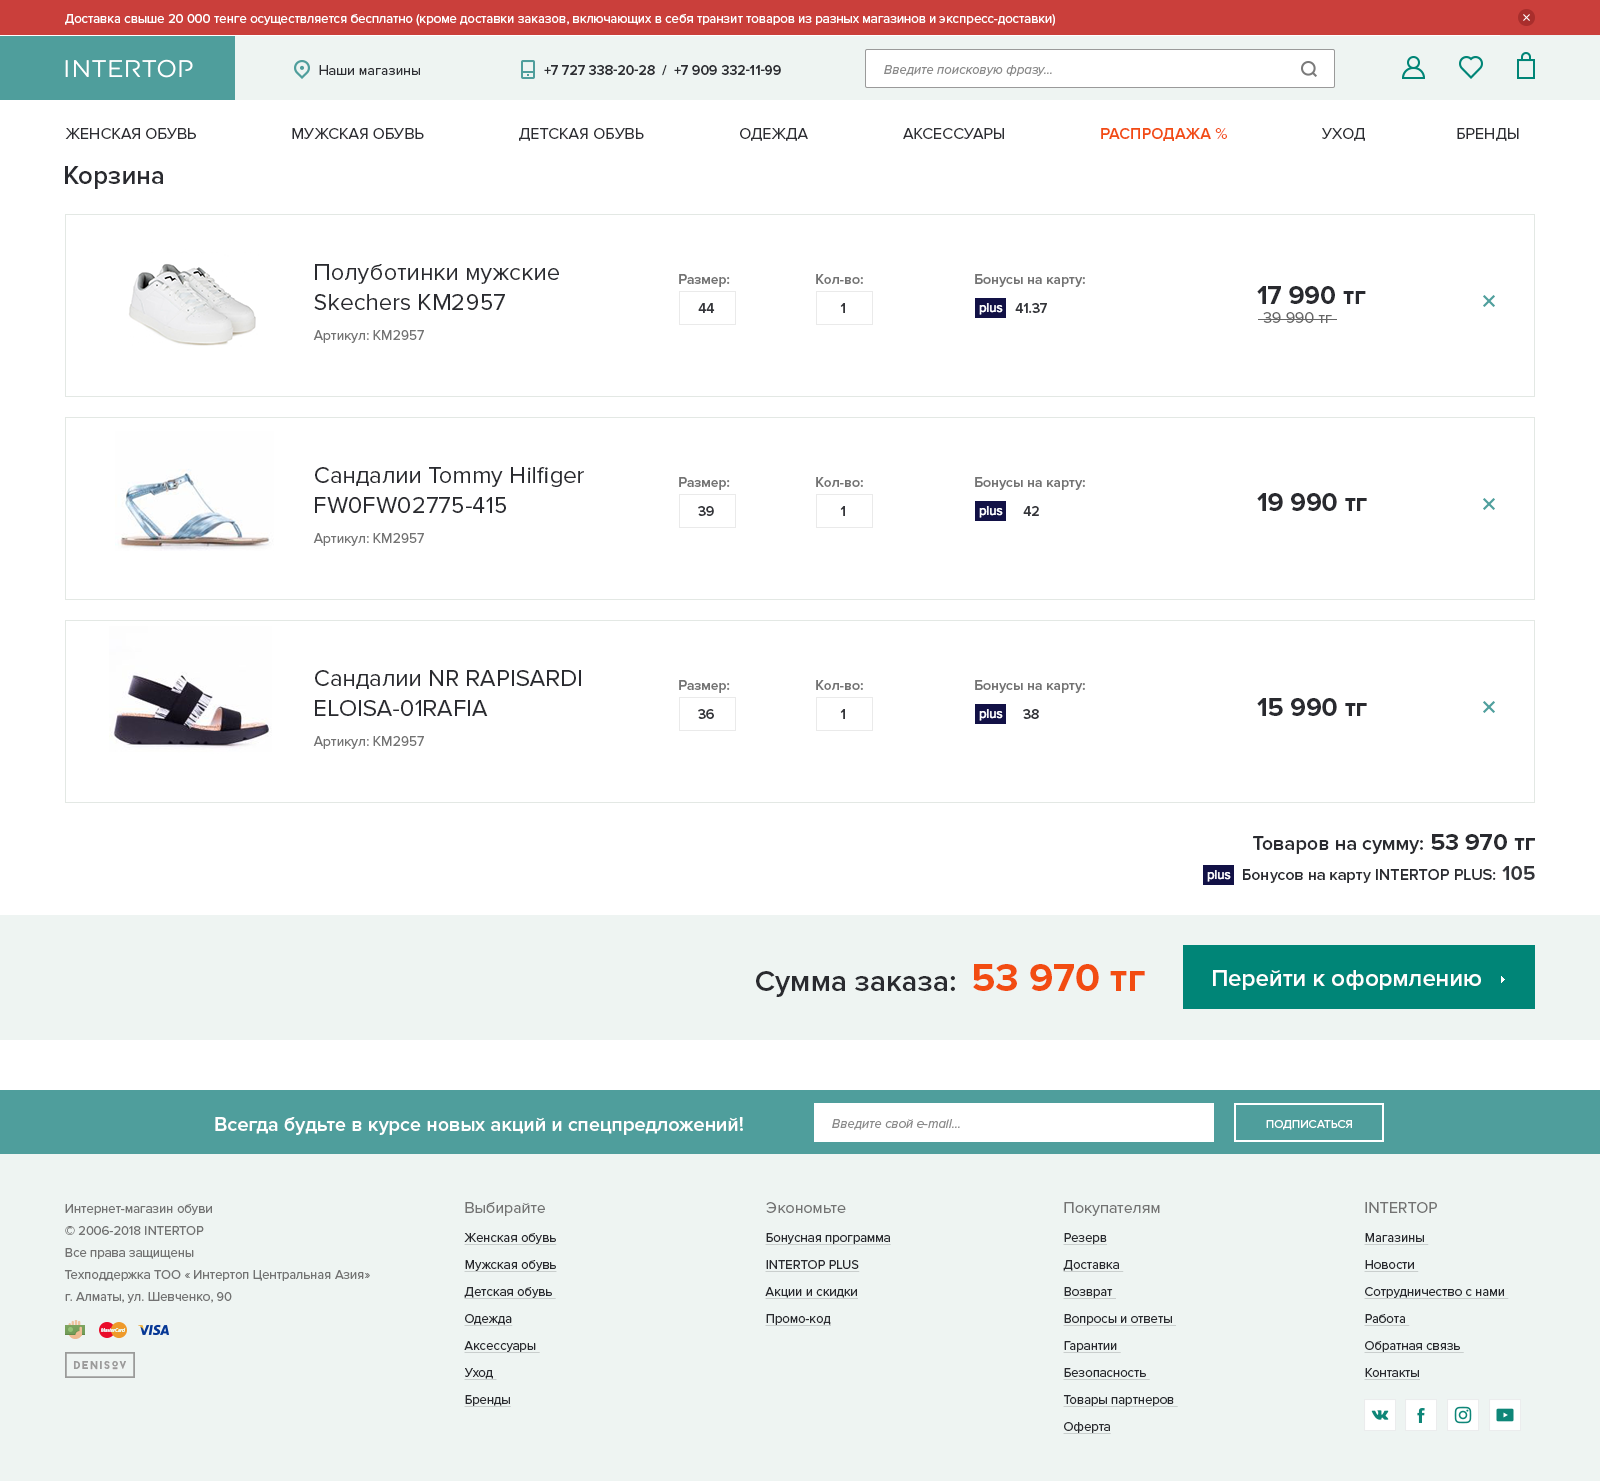Screen dimensions: 1600x1481
Task: Click plus badge beside INTERTOP PLUS bonuses total
Action: [x=1218, y=875]
